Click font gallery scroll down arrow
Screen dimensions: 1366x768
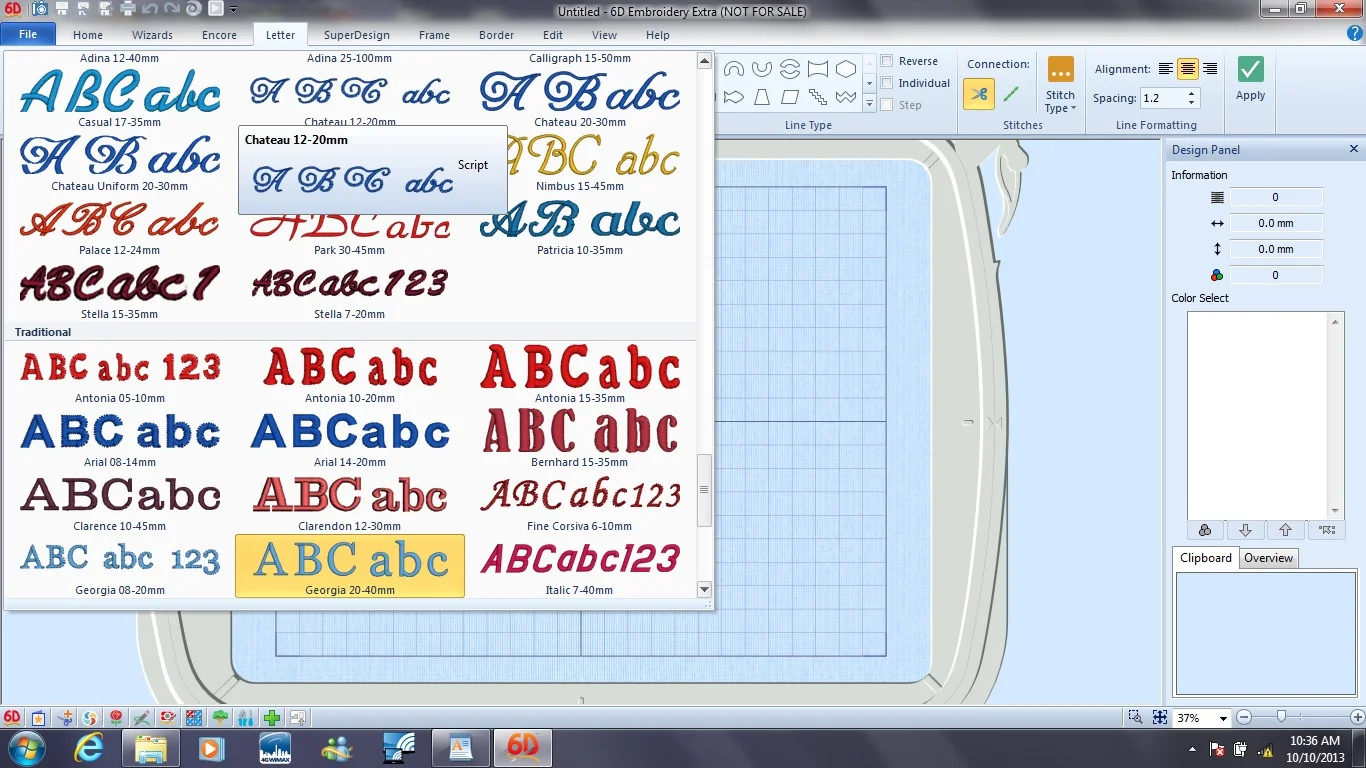tap(704, 590)
